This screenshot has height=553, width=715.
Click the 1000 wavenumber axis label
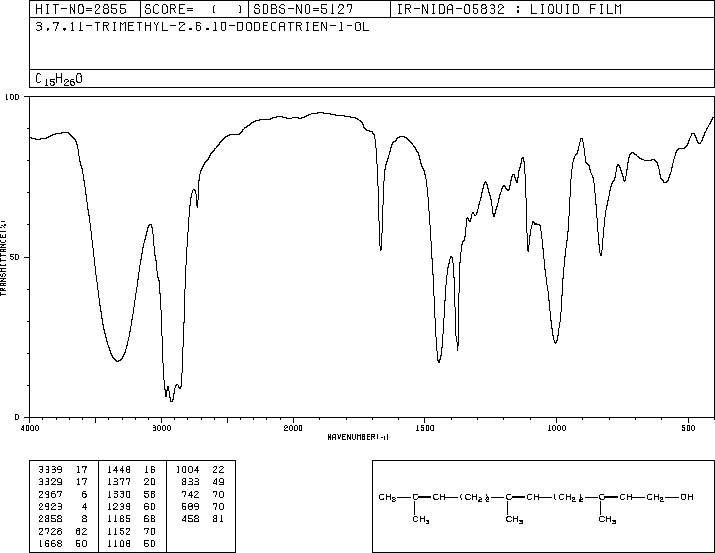556,428
